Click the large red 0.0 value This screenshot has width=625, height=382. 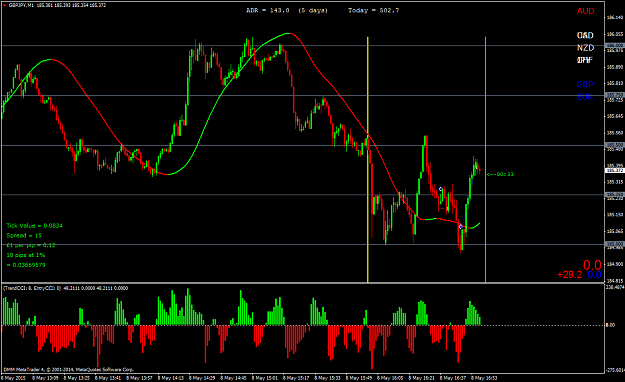click(x=592, y=265)
